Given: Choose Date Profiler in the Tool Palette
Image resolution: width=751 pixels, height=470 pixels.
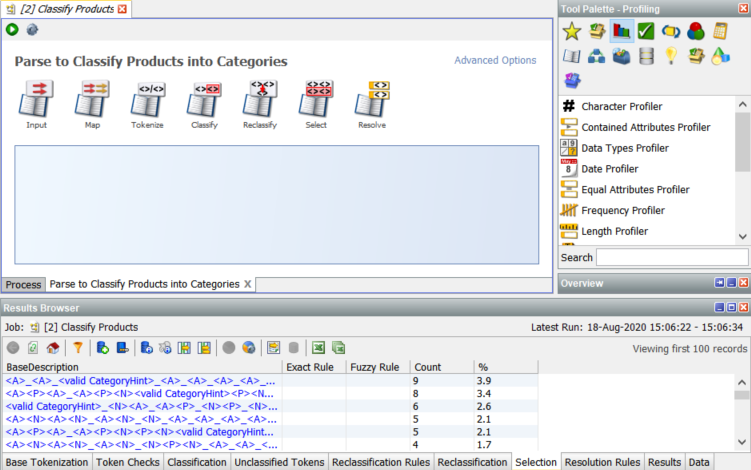Looking at the screenshot, I should pos(609,169).
